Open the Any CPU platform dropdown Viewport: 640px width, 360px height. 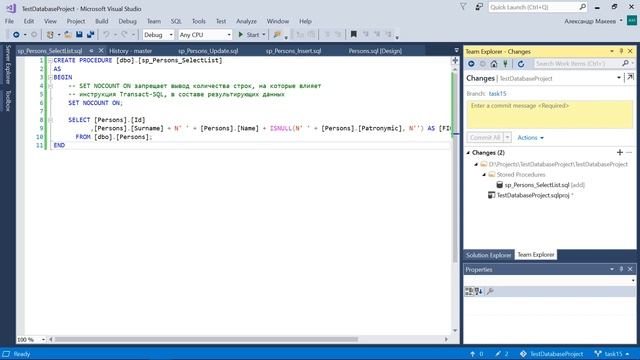click(229, 35)
